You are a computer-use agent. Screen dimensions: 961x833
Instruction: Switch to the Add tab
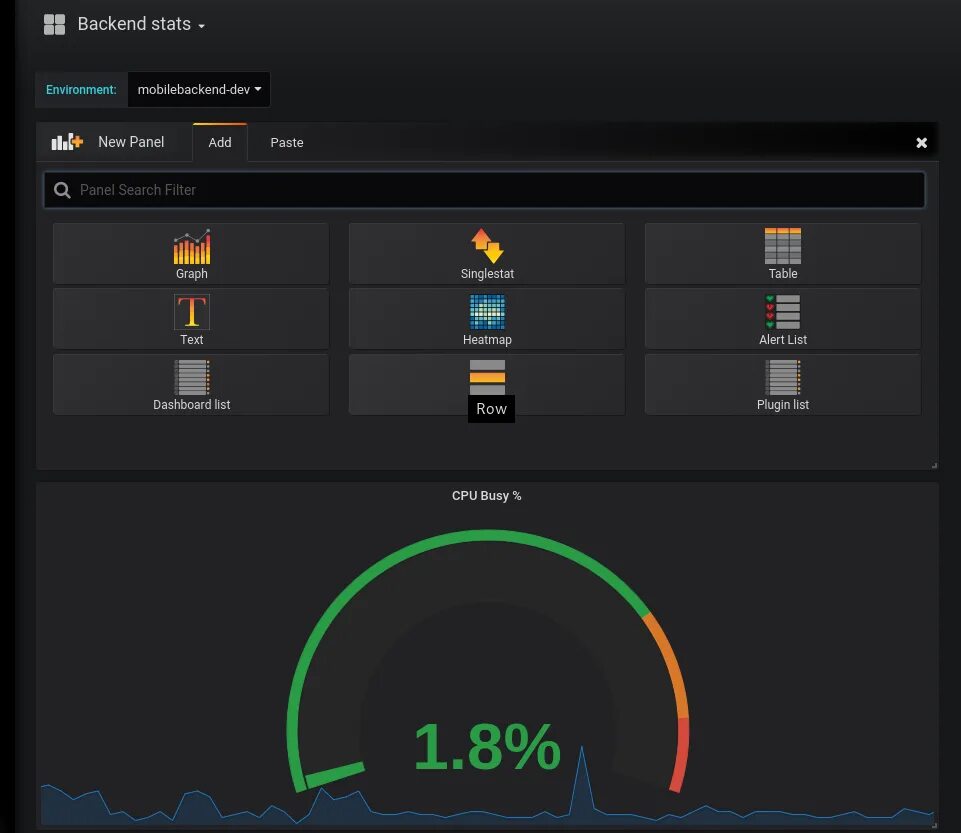pyautogui.click(x=220, y=143)
